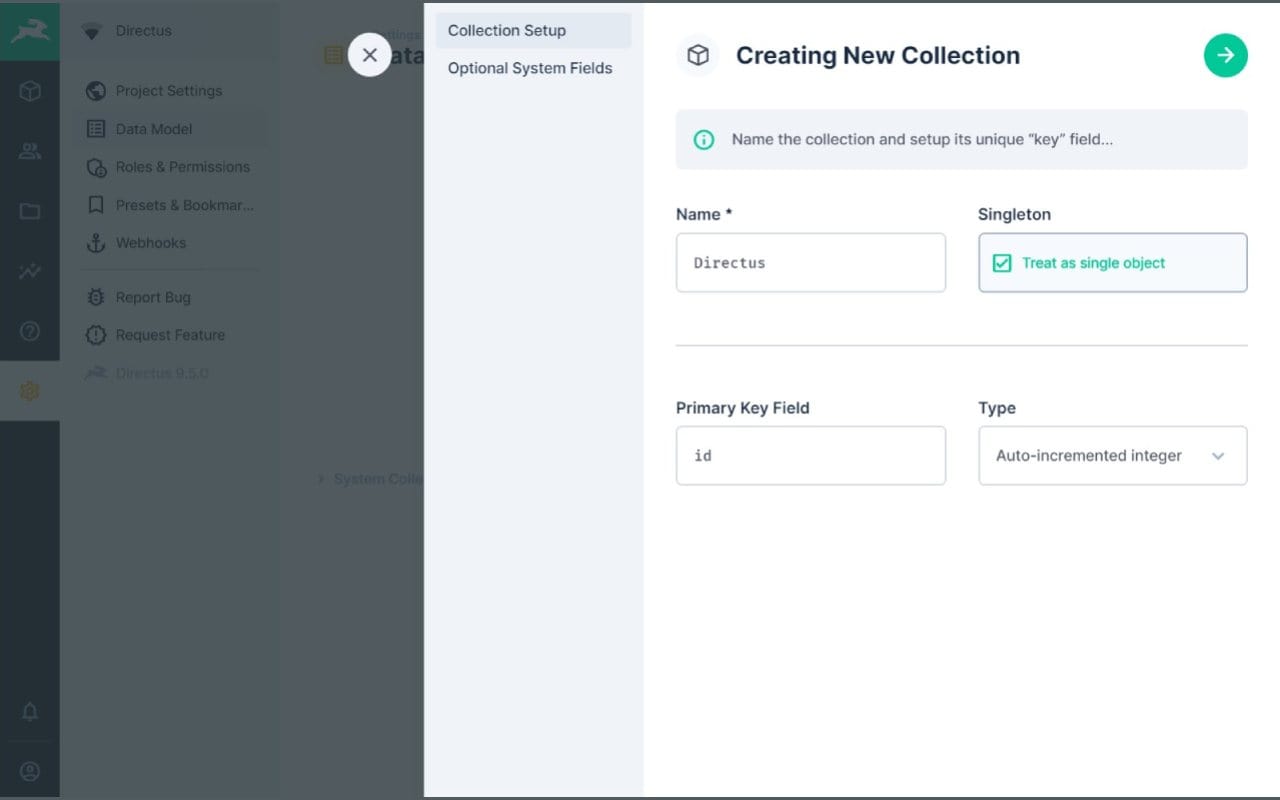Click the Roles & Permissions shield icon
This screenshot has height=800, width=1280.
96,167
